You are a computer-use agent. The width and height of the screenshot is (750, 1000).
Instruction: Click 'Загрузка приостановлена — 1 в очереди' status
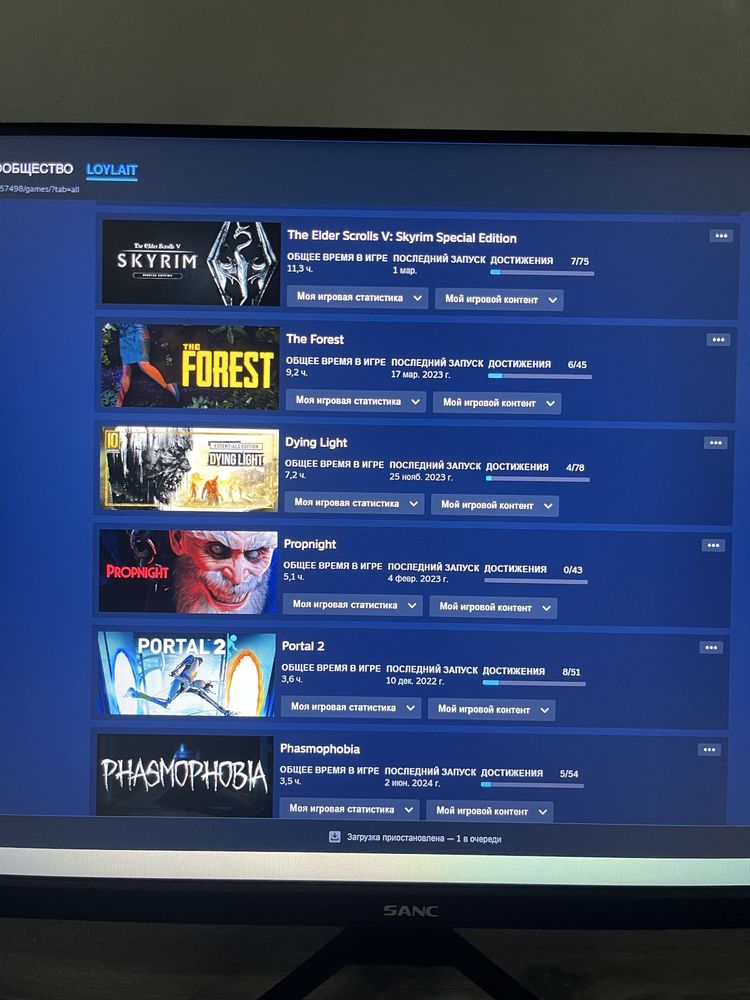(x=424, y=838)
